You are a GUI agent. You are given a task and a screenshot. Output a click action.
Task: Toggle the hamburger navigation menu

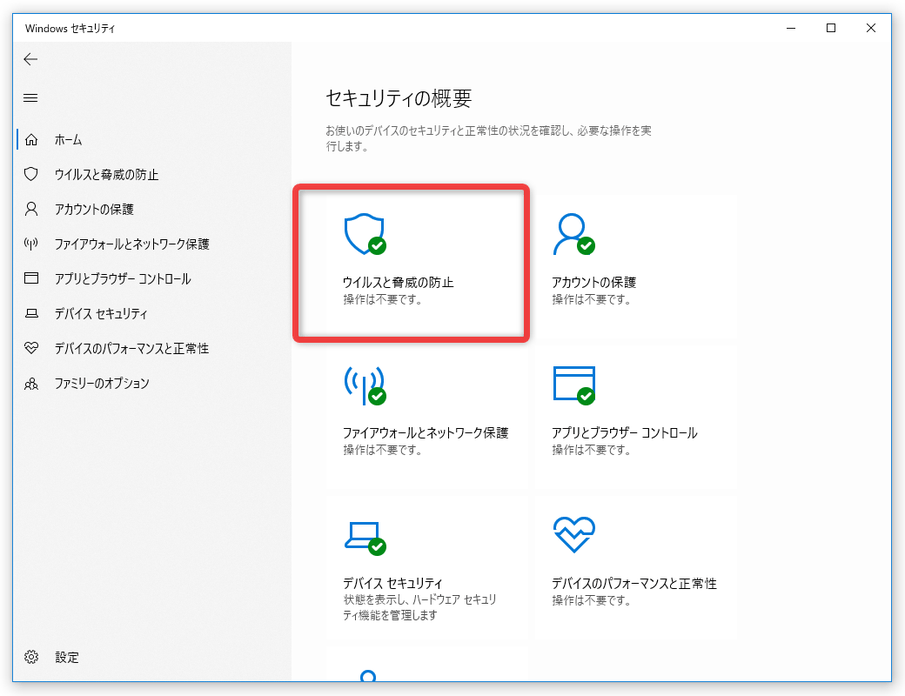[x=31, y=98]
